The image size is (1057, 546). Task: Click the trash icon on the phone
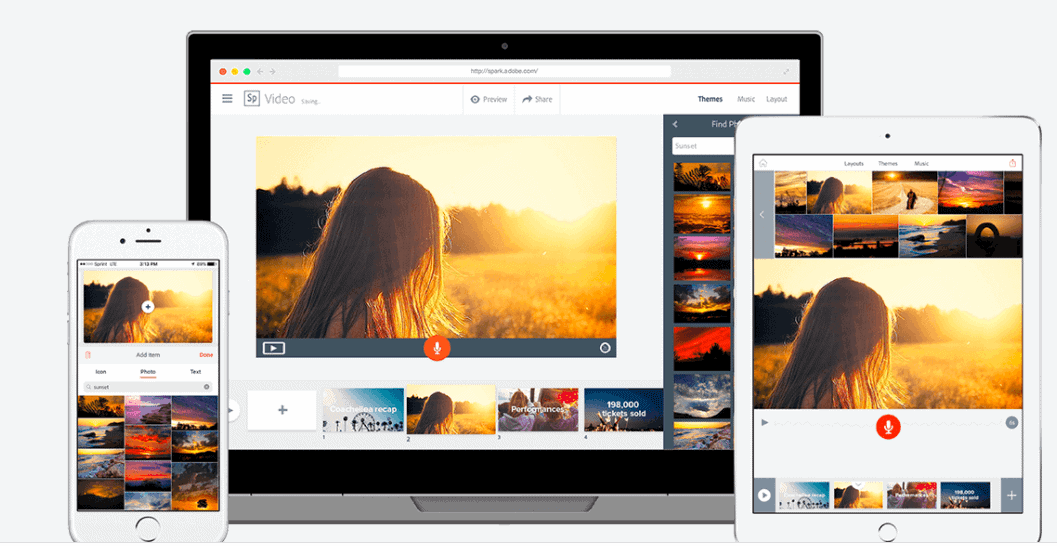click(88, 355)
